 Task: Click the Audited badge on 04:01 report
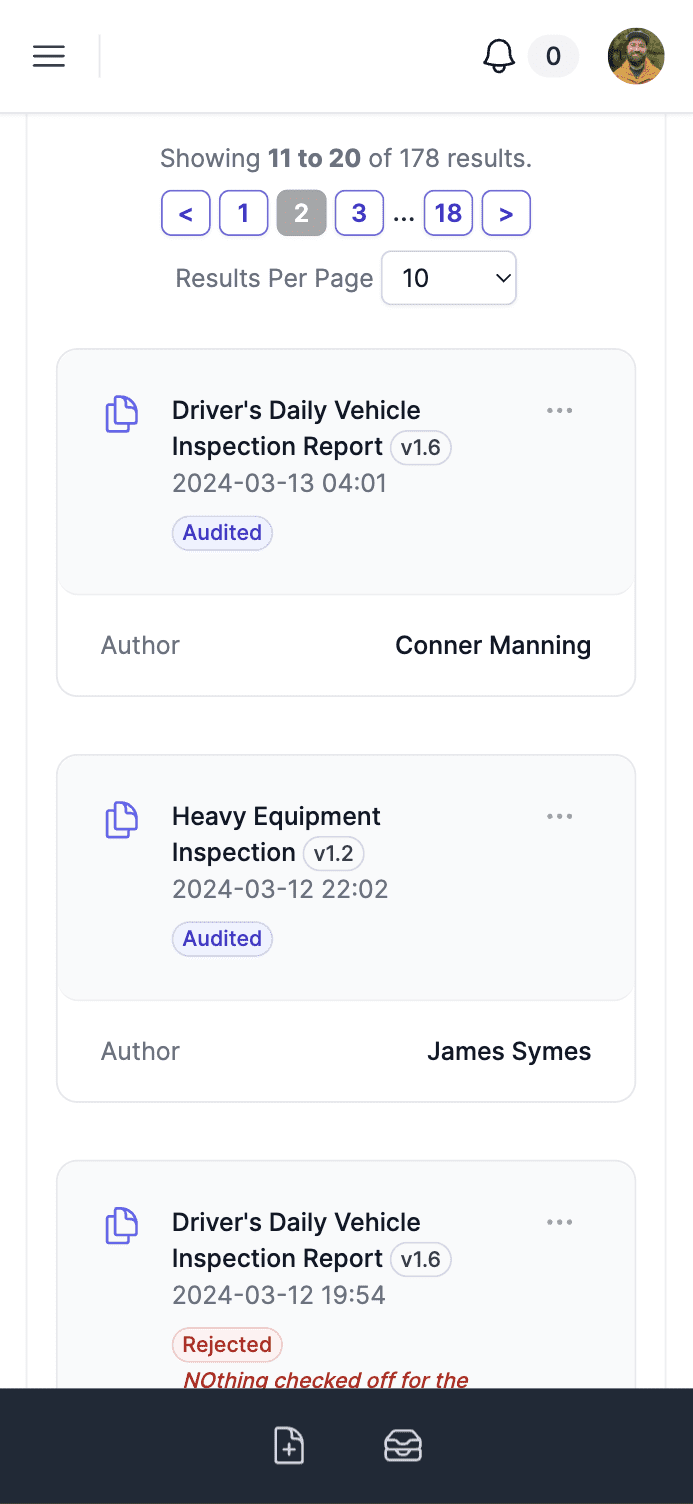(x=222, y=533)
